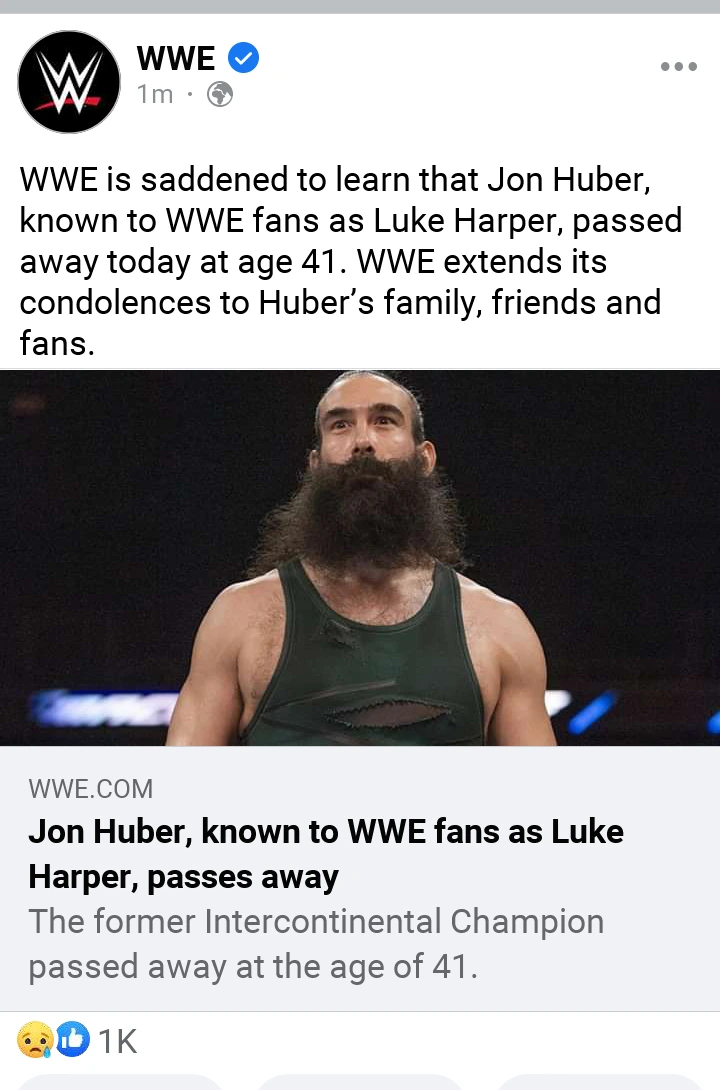
Task: Tap the sad reaction emoji
Action: coord(34,1040)
